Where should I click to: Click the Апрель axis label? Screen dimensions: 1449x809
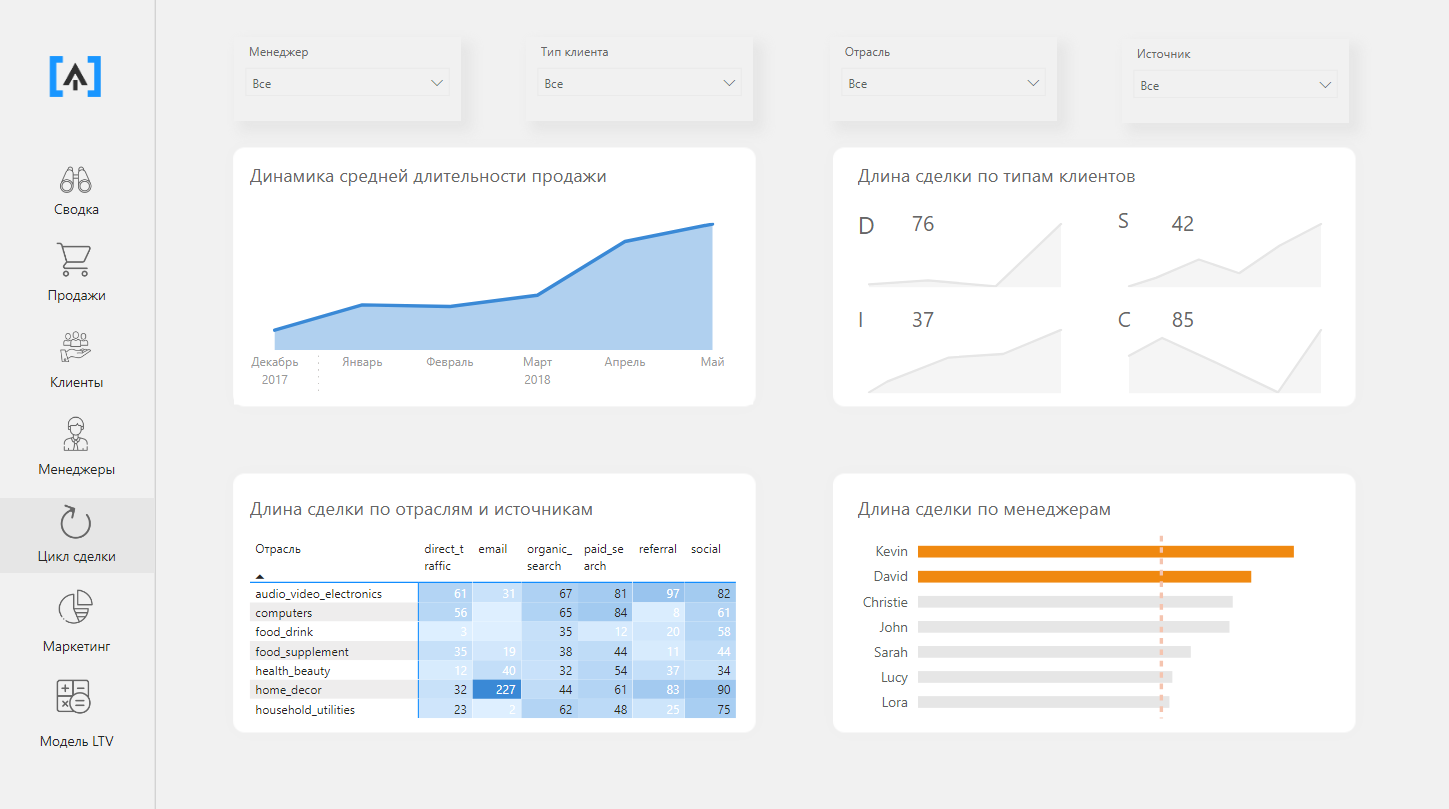(625, 362)
